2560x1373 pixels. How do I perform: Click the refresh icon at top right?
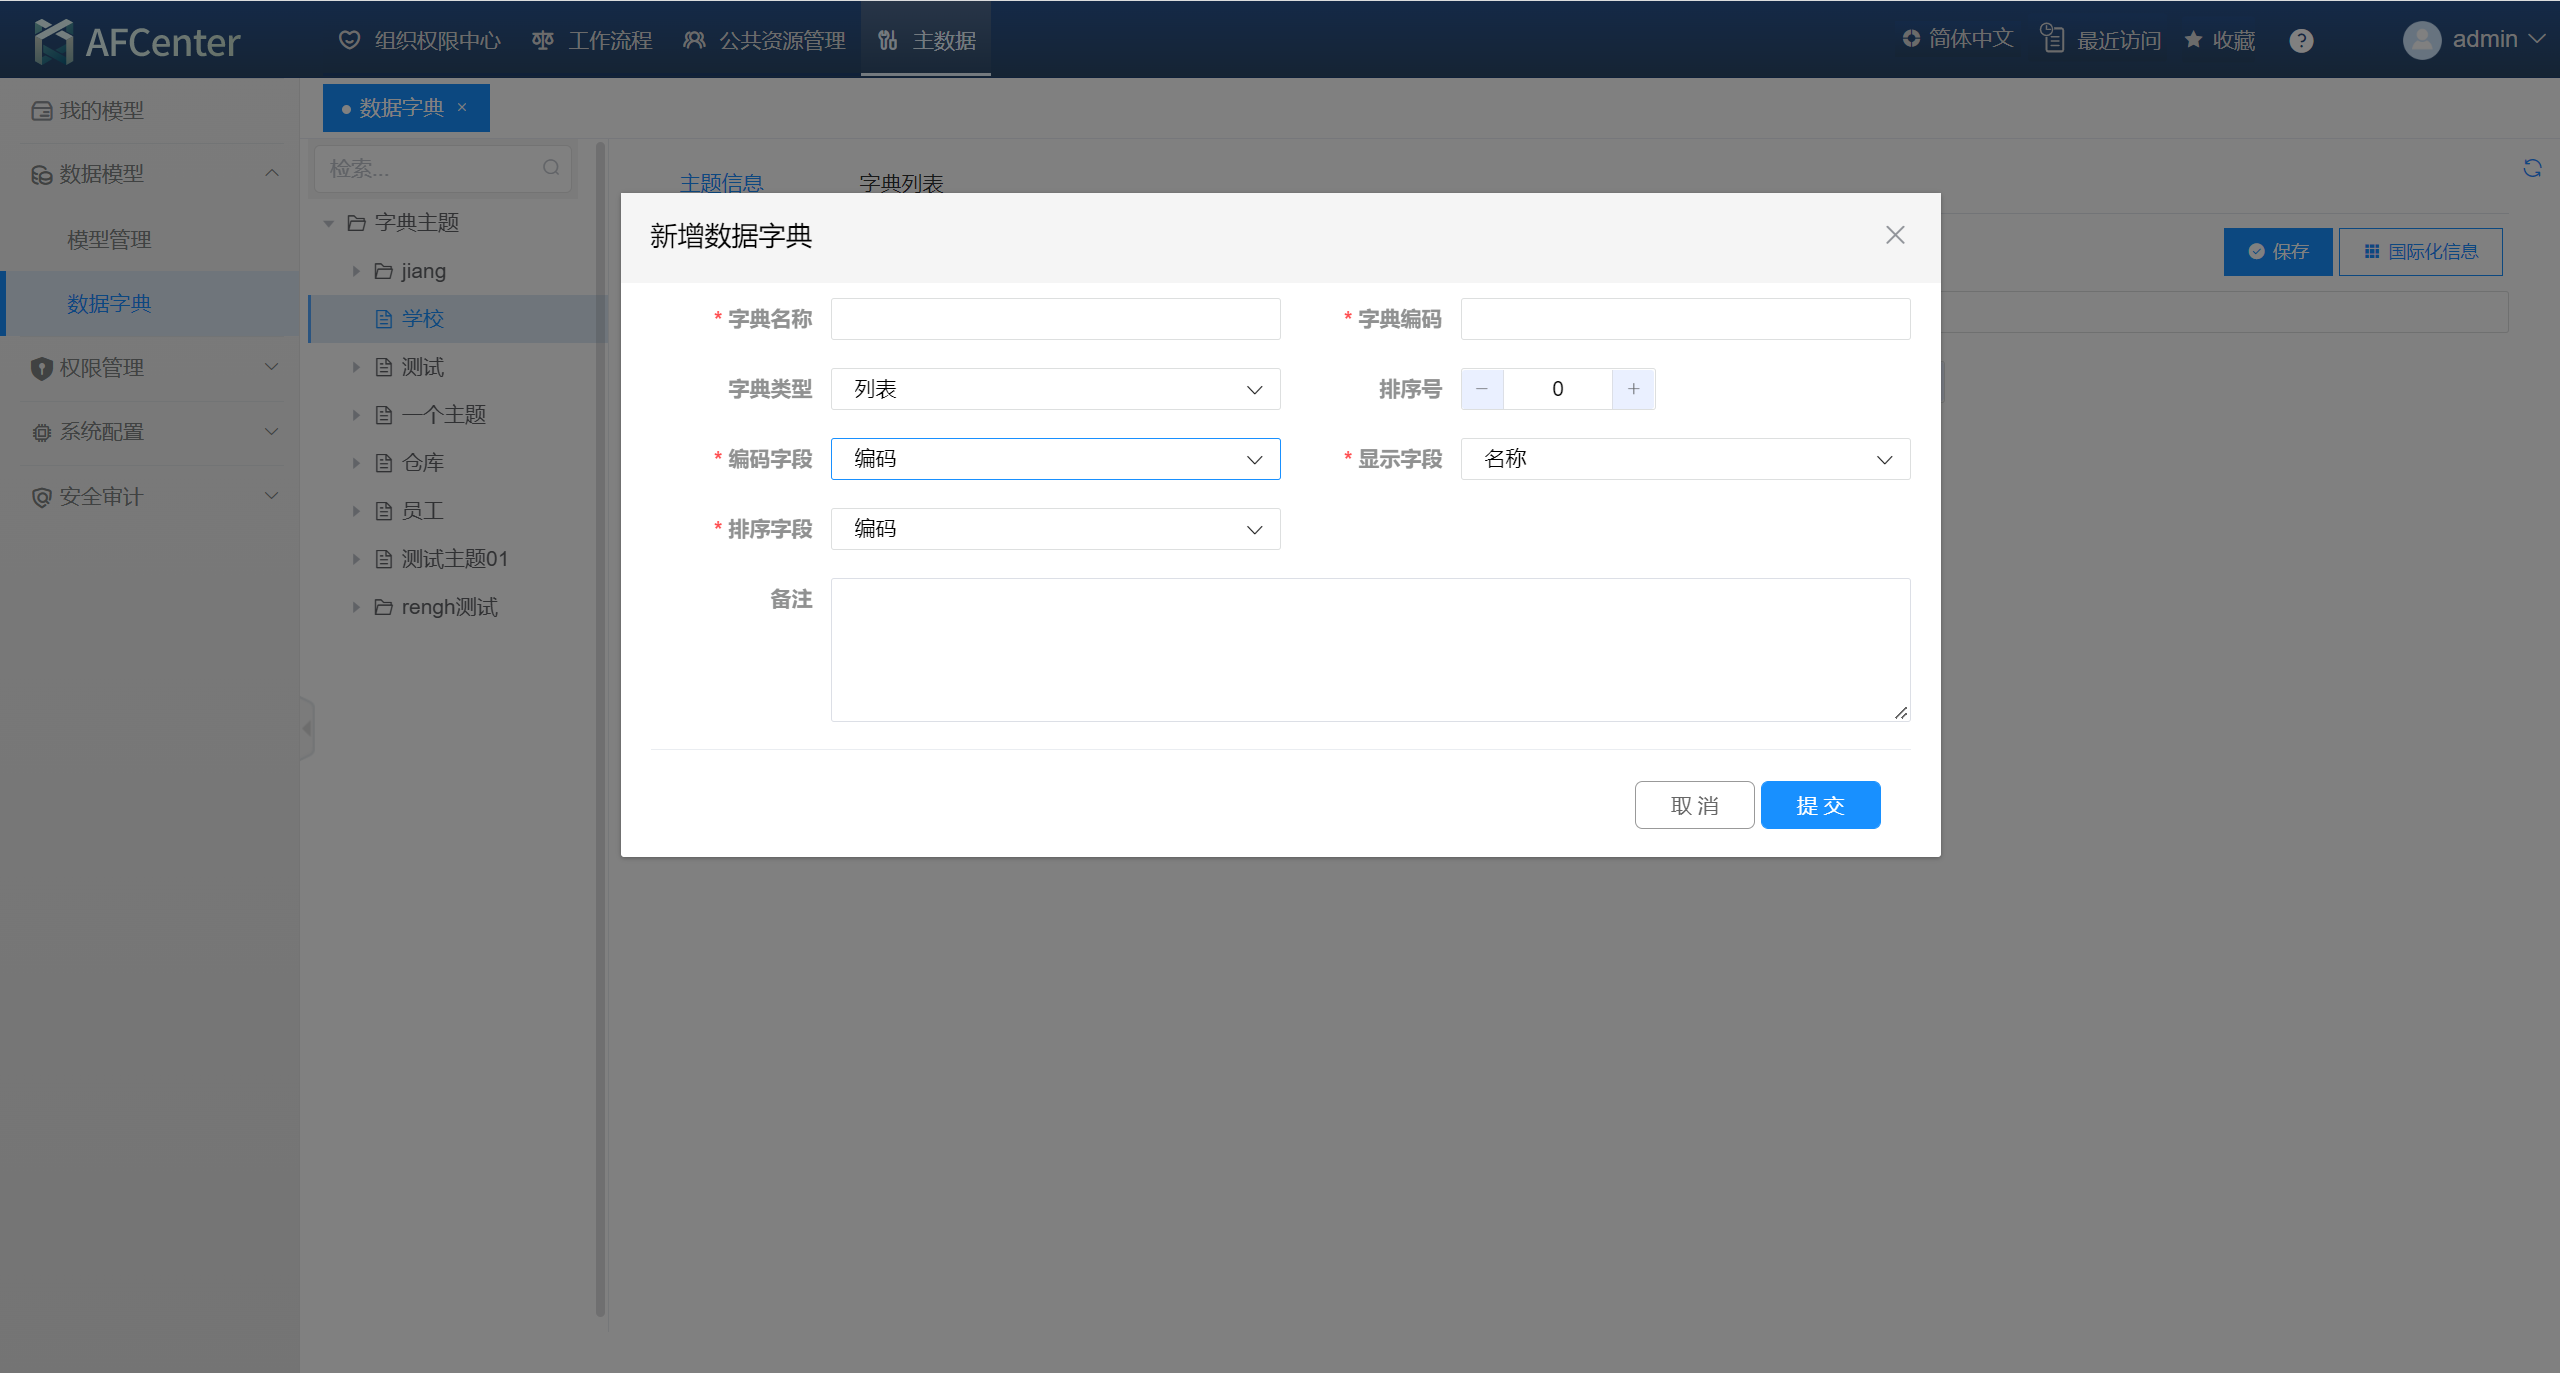(2532, 168)
